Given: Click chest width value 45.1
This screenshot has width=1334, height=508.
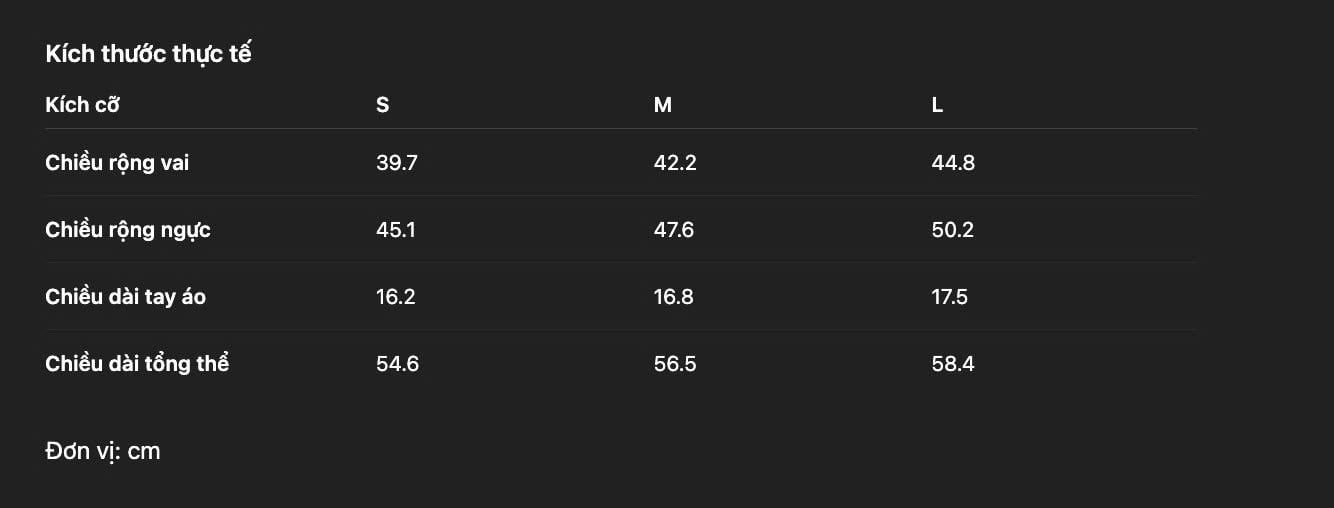Looking at the screenshot, I should click(x=396, y=230).
